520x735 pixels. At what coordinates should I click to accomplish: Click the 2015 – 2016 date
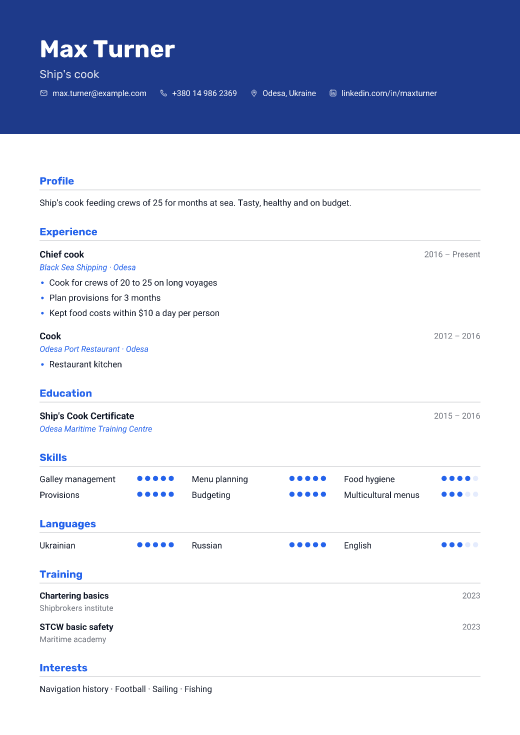click(x=457, y=416)
